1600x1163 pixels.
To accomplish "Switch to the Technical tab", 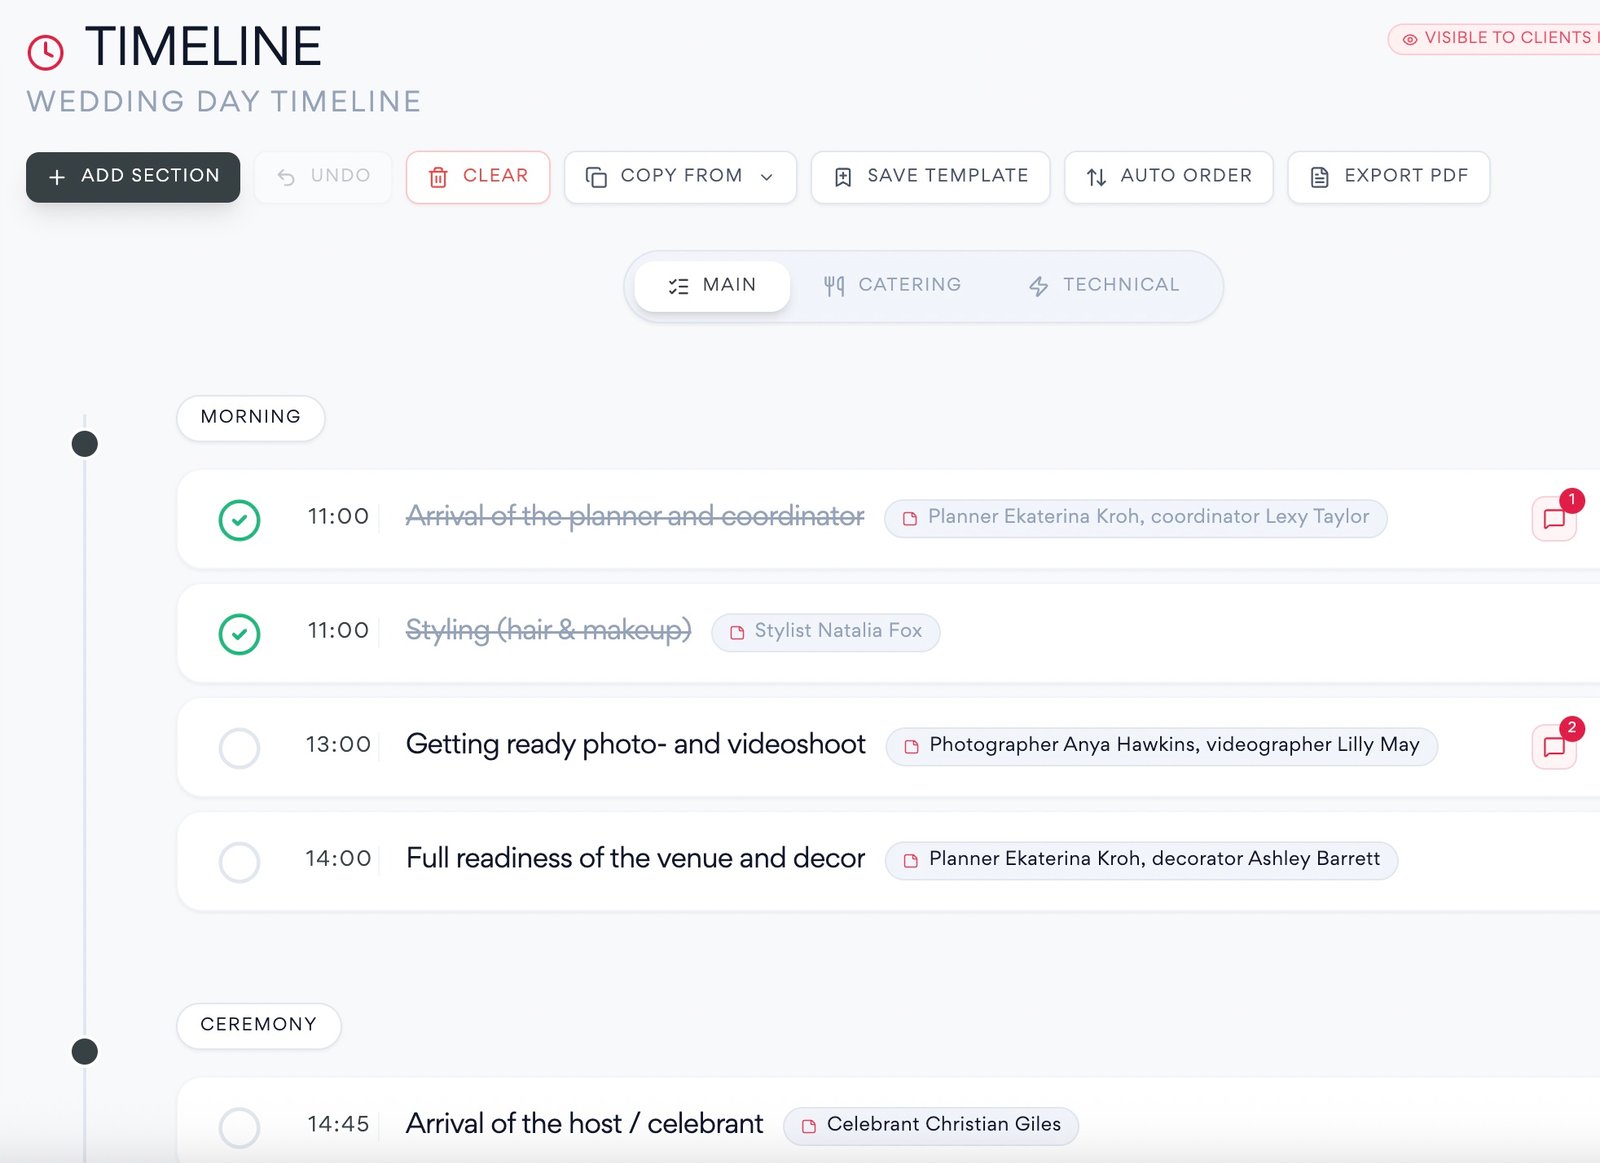I will click(x=1104, y=286).
